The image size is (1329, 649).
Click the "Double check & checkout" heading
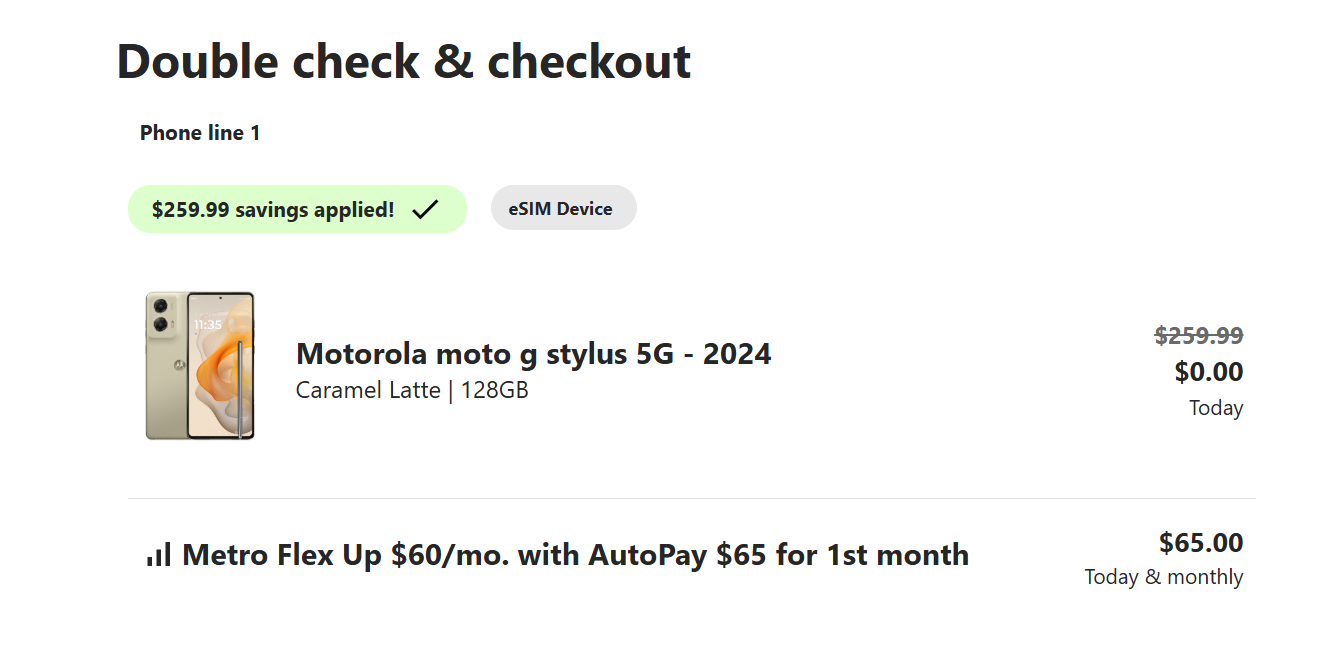[404, 61]
